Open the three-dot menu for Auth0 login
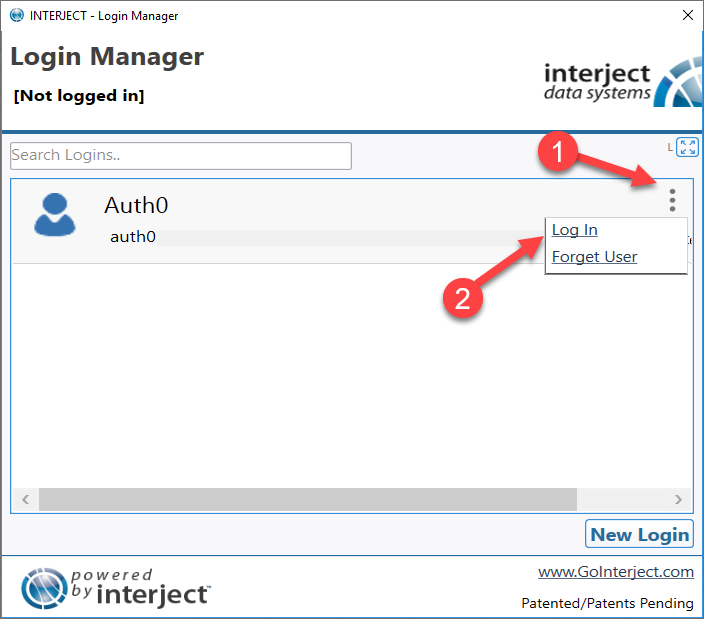The width and height of the screenshot is (704, 619). coord(672,200)
